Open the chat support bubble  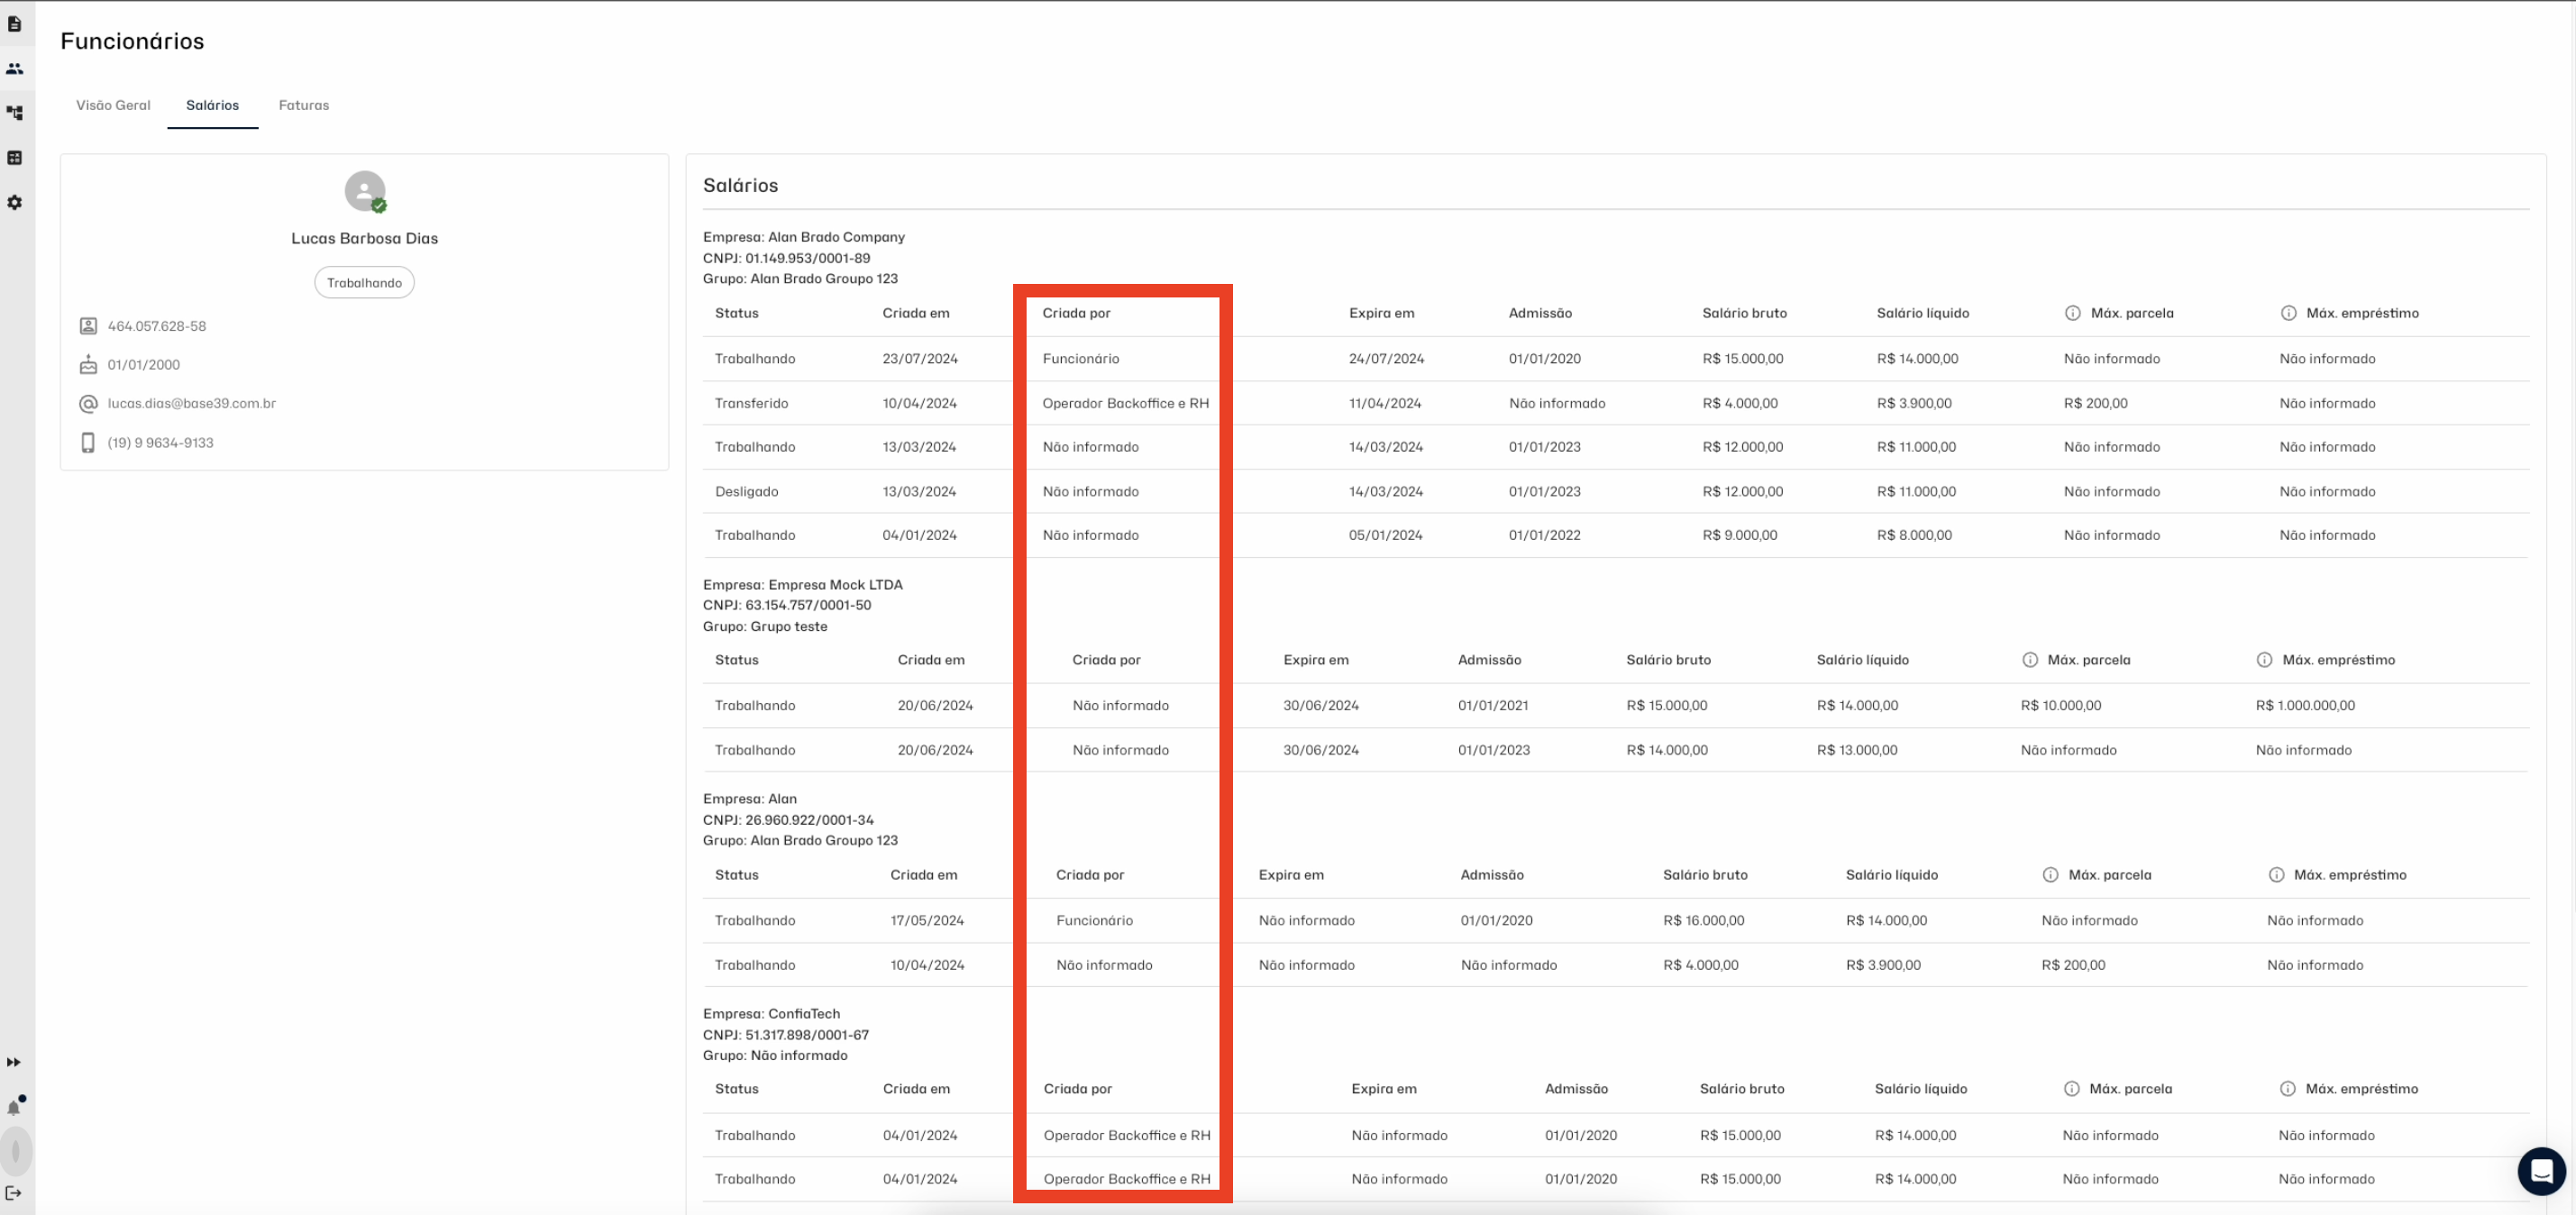pos(2541,1170)
